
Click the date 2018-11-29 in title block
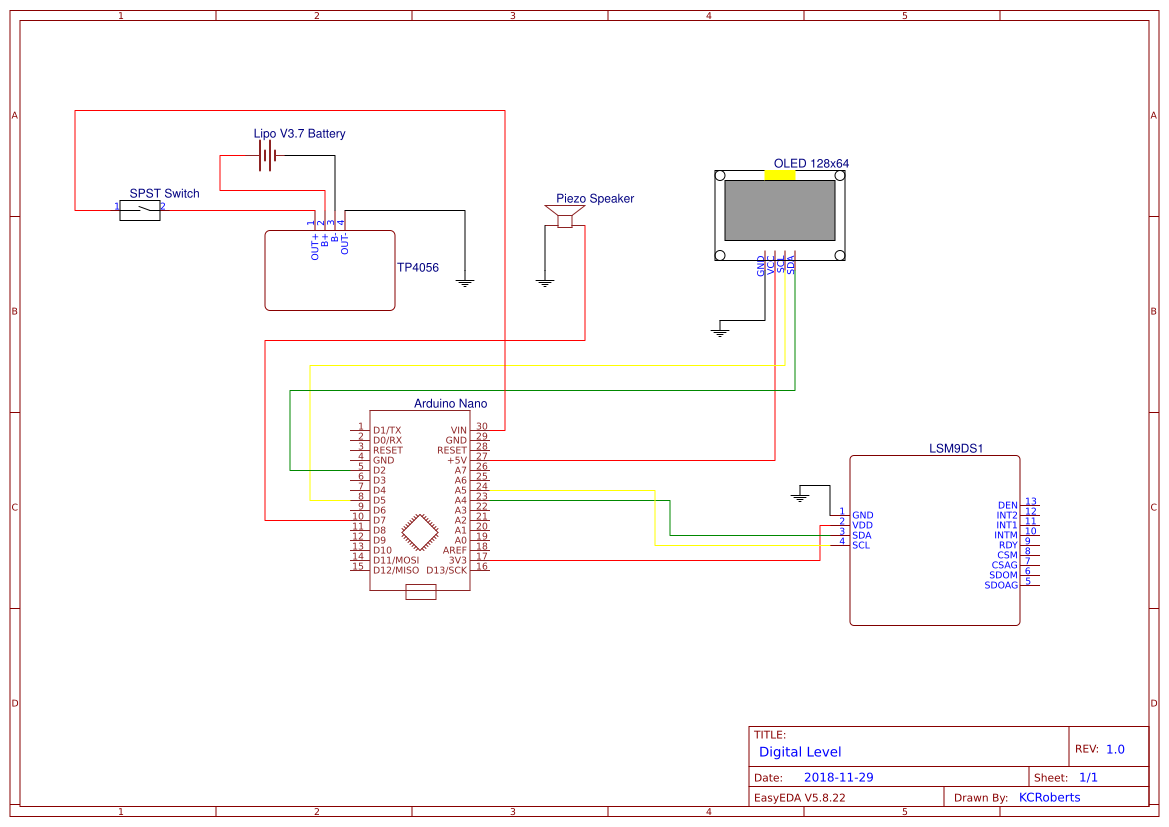(842, 776)
